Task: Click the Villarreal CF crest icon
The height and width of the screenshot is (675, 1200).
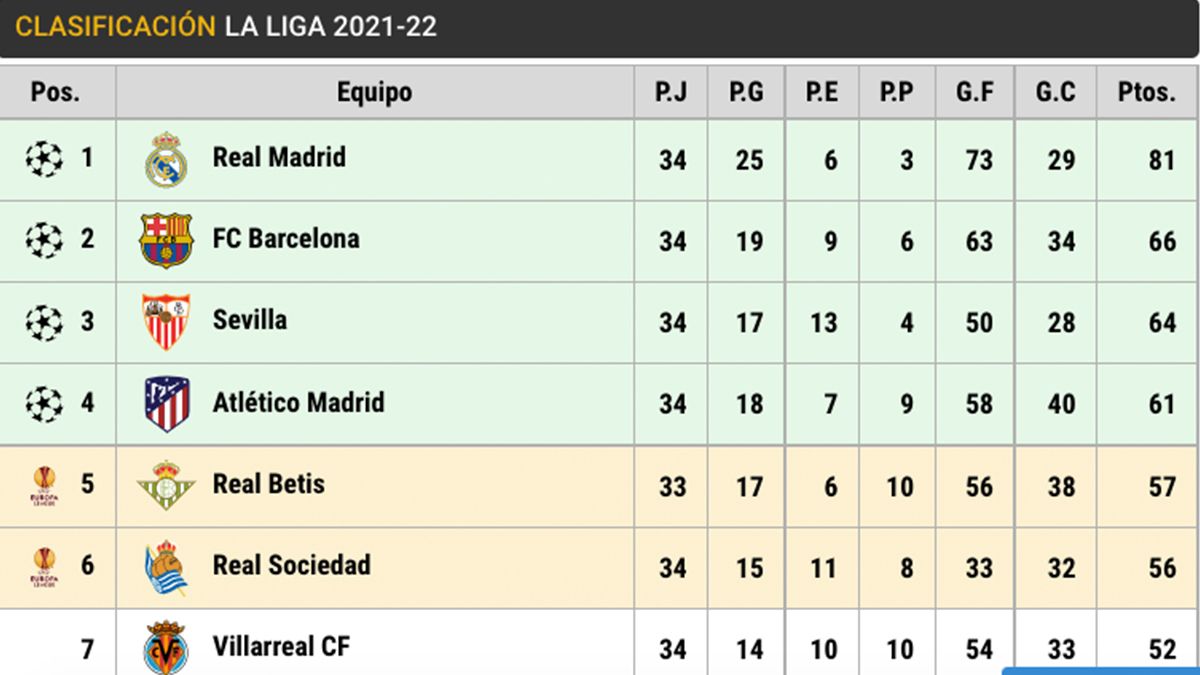Action: coord(166,647)
